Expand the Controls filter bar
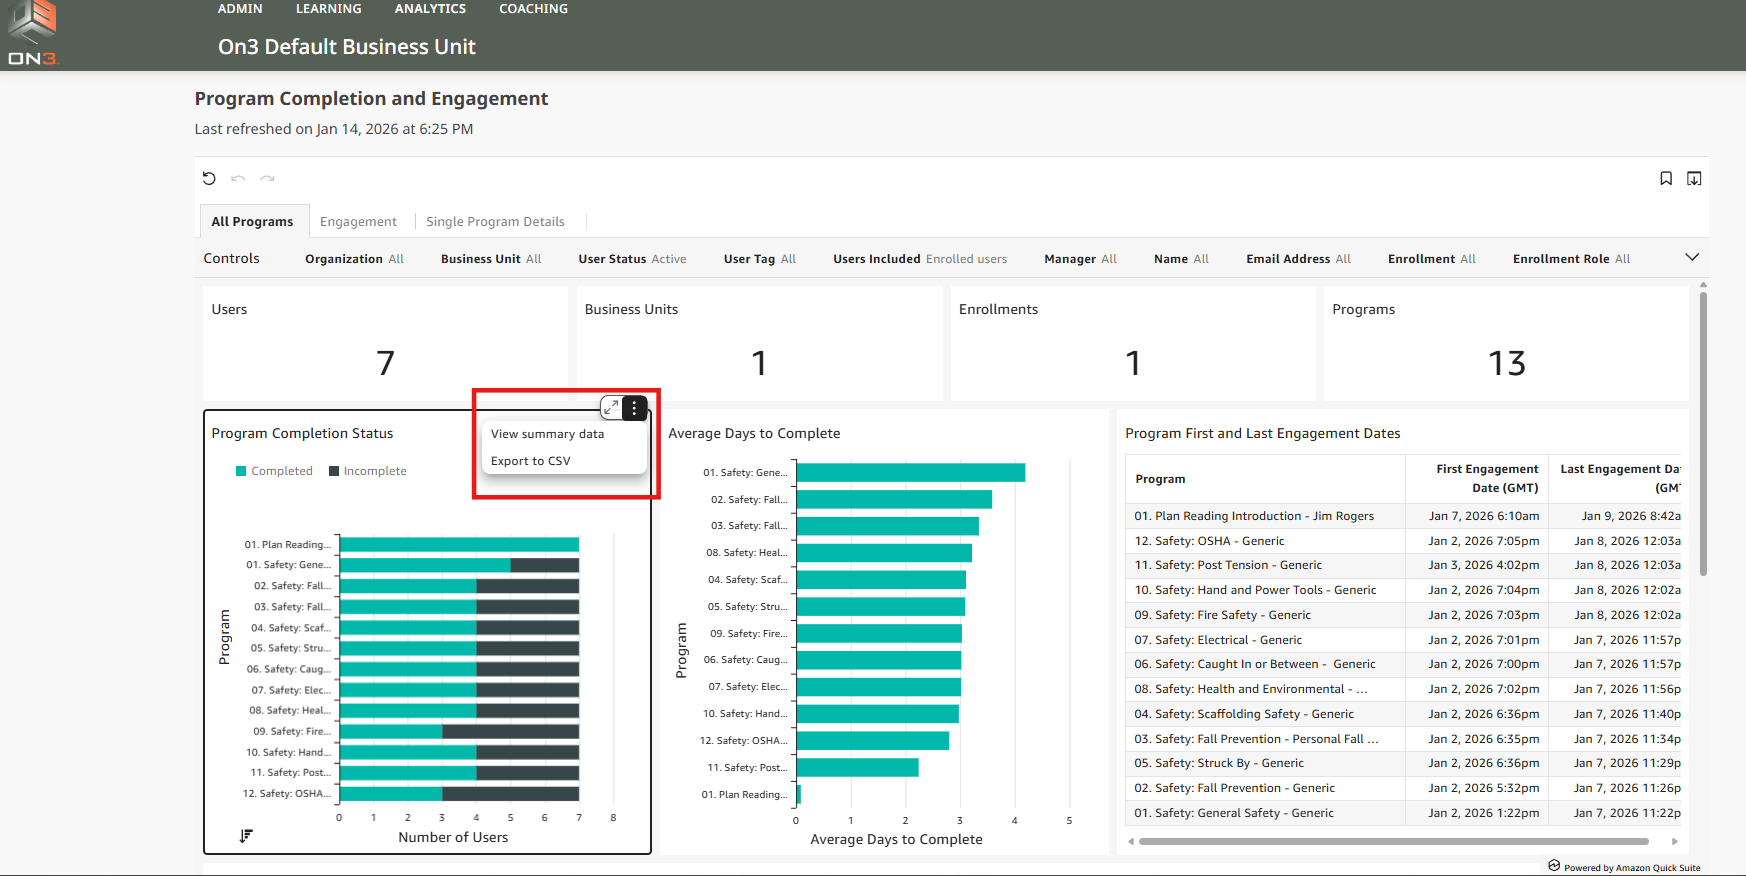Image resolution: width=1746 pixels, height=876 pixels. [1692, 258]
